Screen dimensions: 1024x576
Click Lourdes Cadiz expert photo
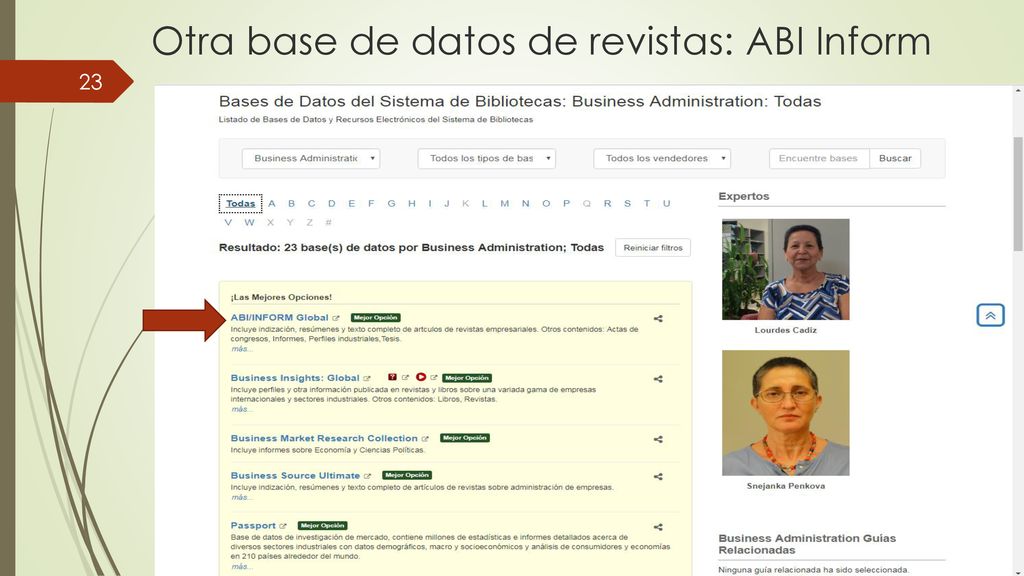786,269
